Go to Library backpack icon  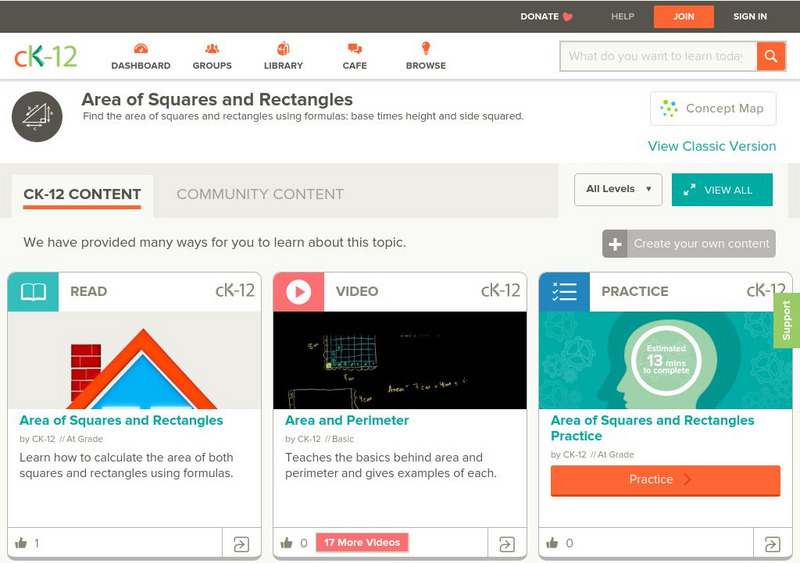[x=283, y=49]
